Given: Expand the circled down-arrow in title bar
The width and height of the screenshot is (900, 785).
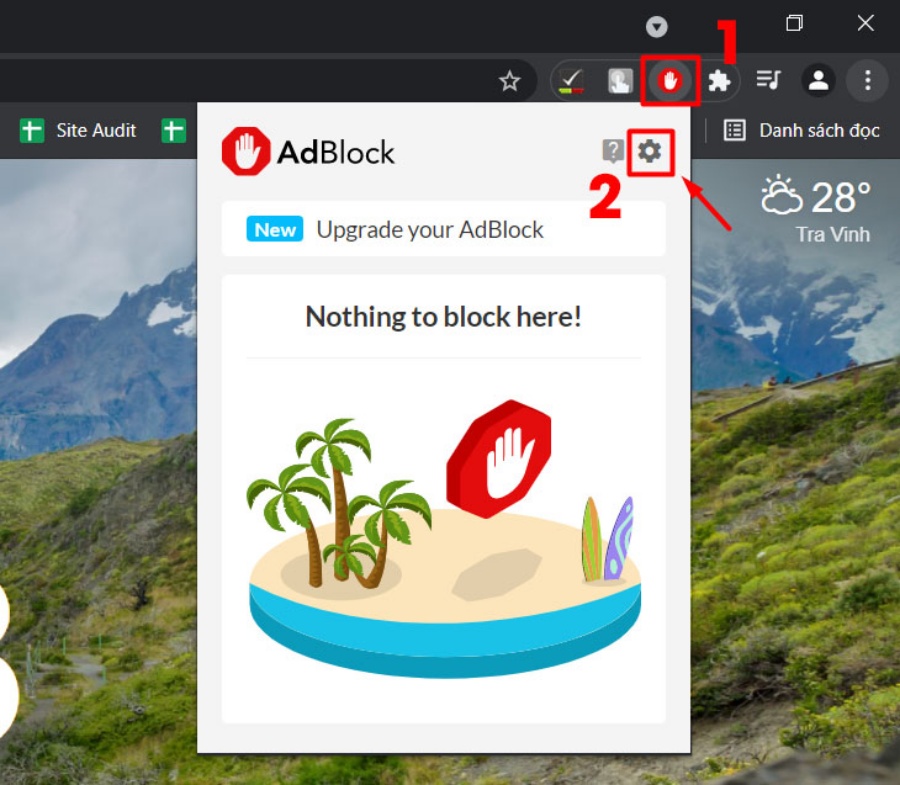Looking at the screenshot, I should (656, 26).
